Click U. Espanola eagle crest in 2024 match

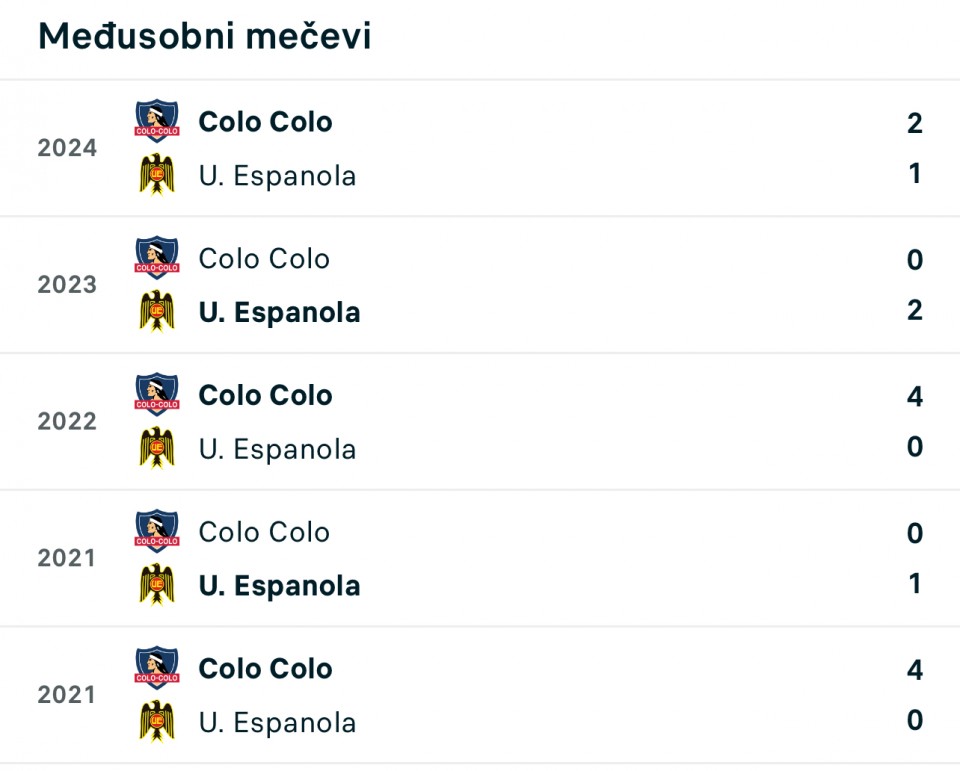(157, 175)
